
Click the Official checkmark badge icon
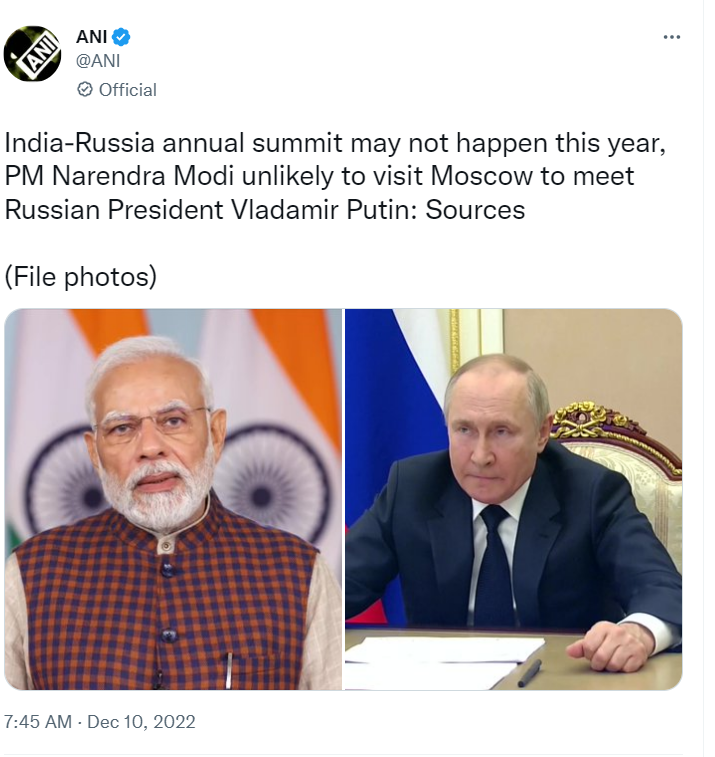coord(85,90)
